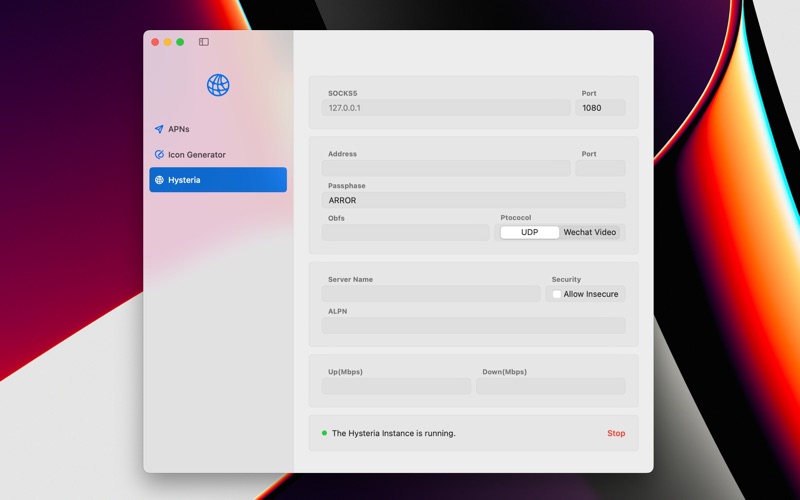Viewport: 800px width, 500px height.
Task: Click the large globe app logo
Action: [x=218, y=85]
